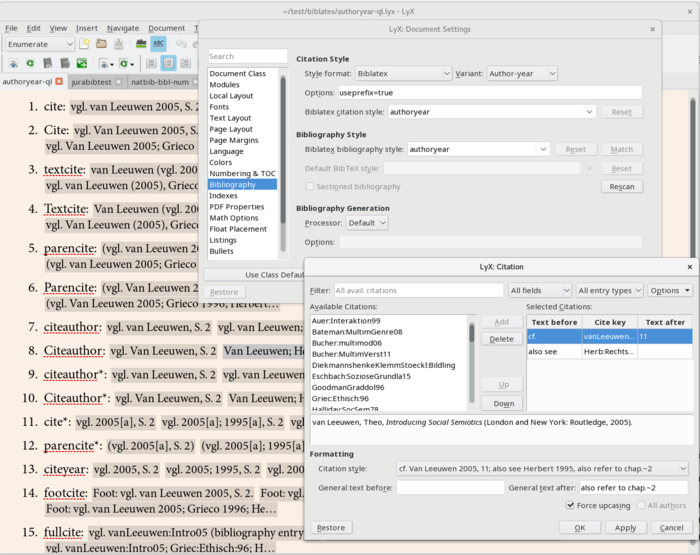The image size is (700, 555).
Task: Click the View document eye icon
Action: click(x=14, y=64)
